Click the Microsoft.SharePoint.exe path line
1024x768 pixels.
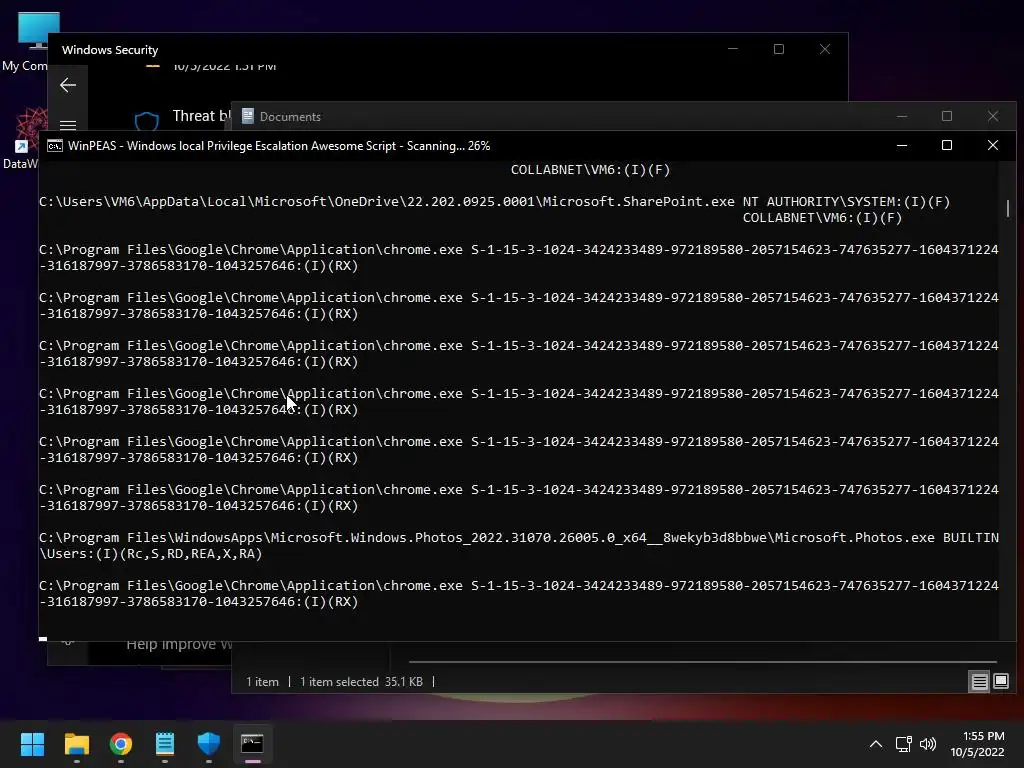494,202
